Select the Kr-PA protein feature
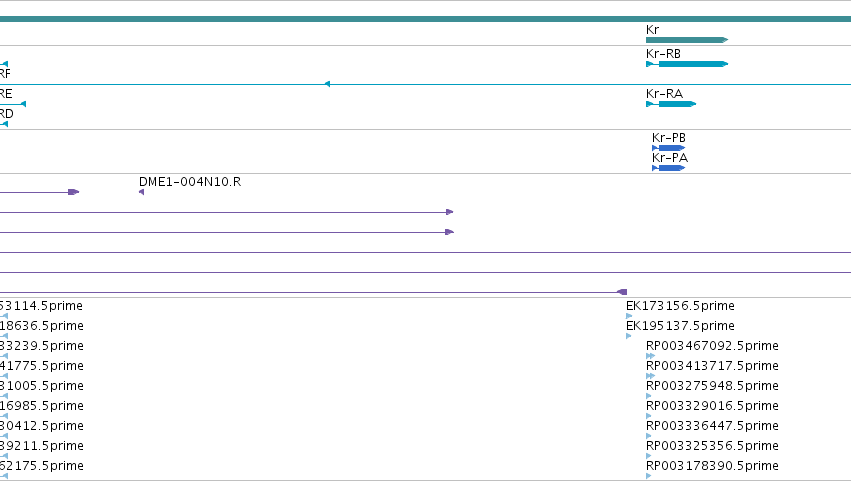This screenshot has height=481, width=851. click(669, 168)
